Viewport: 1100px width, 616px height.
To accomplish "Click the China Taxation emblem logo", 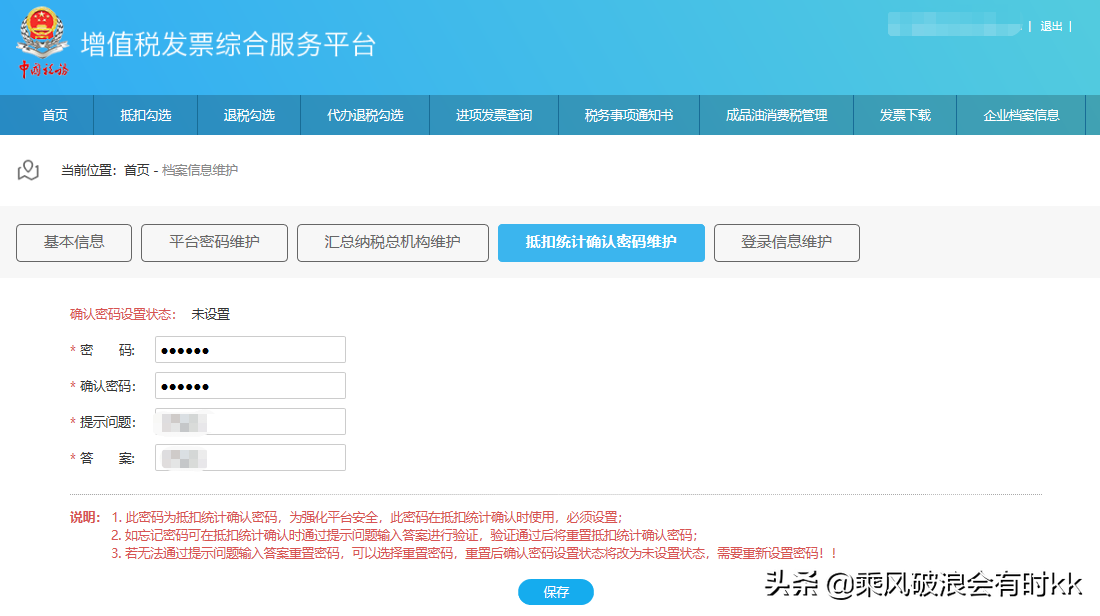I will [40, 42].
